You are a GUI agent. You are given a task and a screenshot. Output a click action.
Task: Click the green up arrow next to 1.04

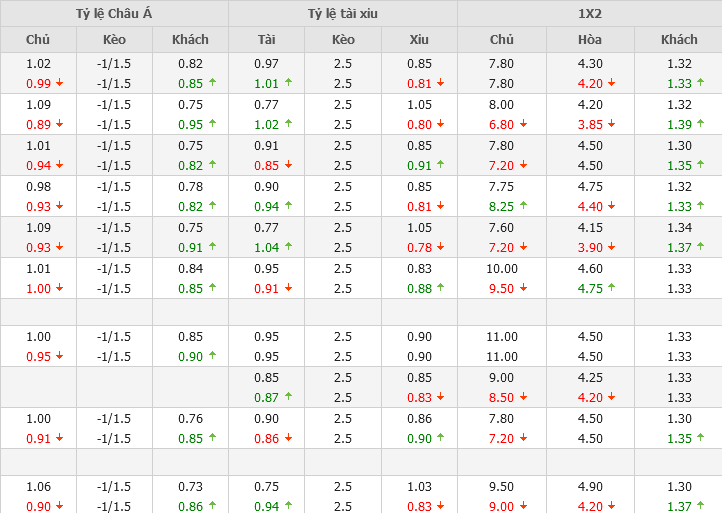(x=288, y=248)
